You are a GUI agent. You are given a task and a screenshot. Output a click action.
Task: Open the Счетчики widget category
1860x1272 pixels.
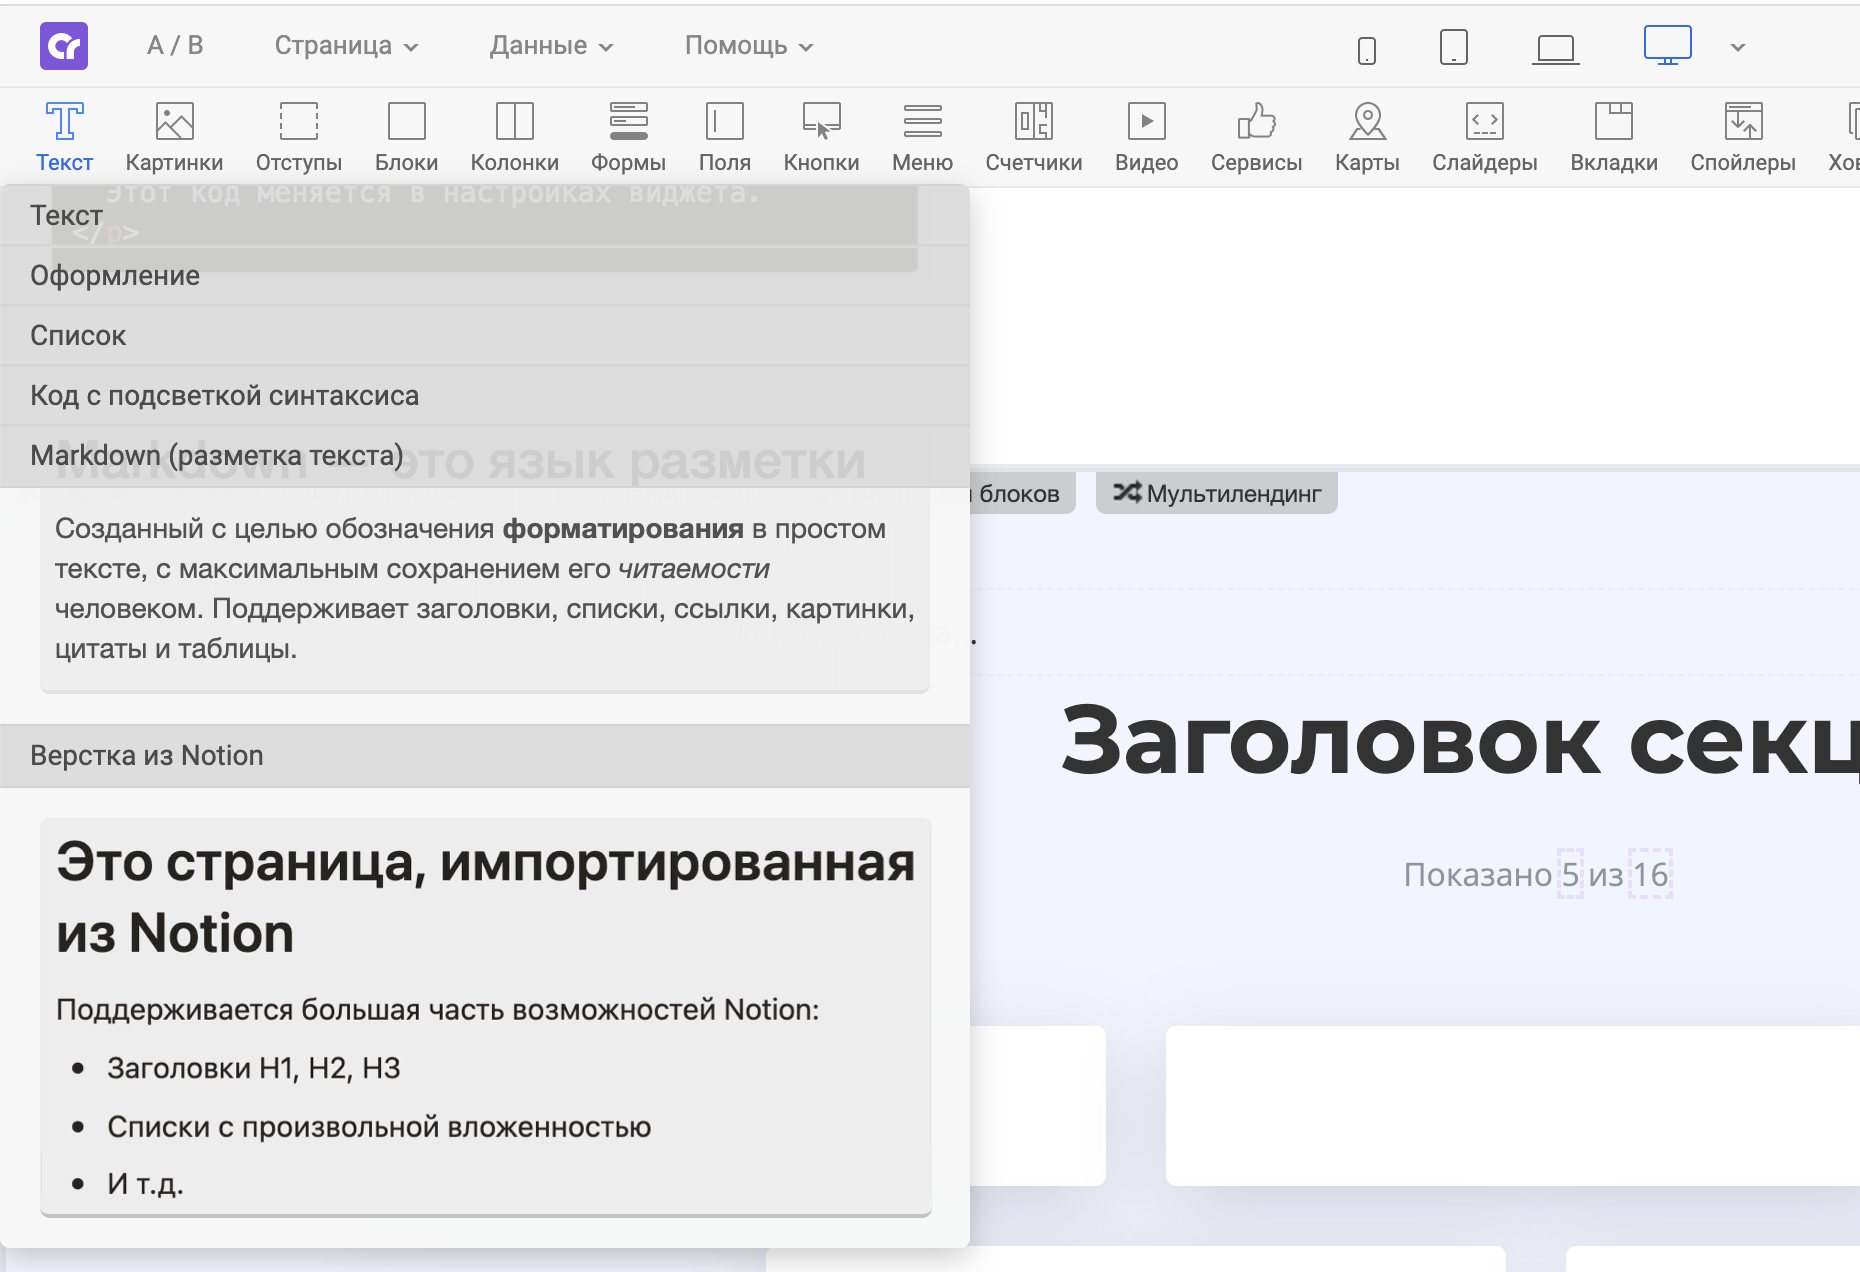(x=1034, y=138)
